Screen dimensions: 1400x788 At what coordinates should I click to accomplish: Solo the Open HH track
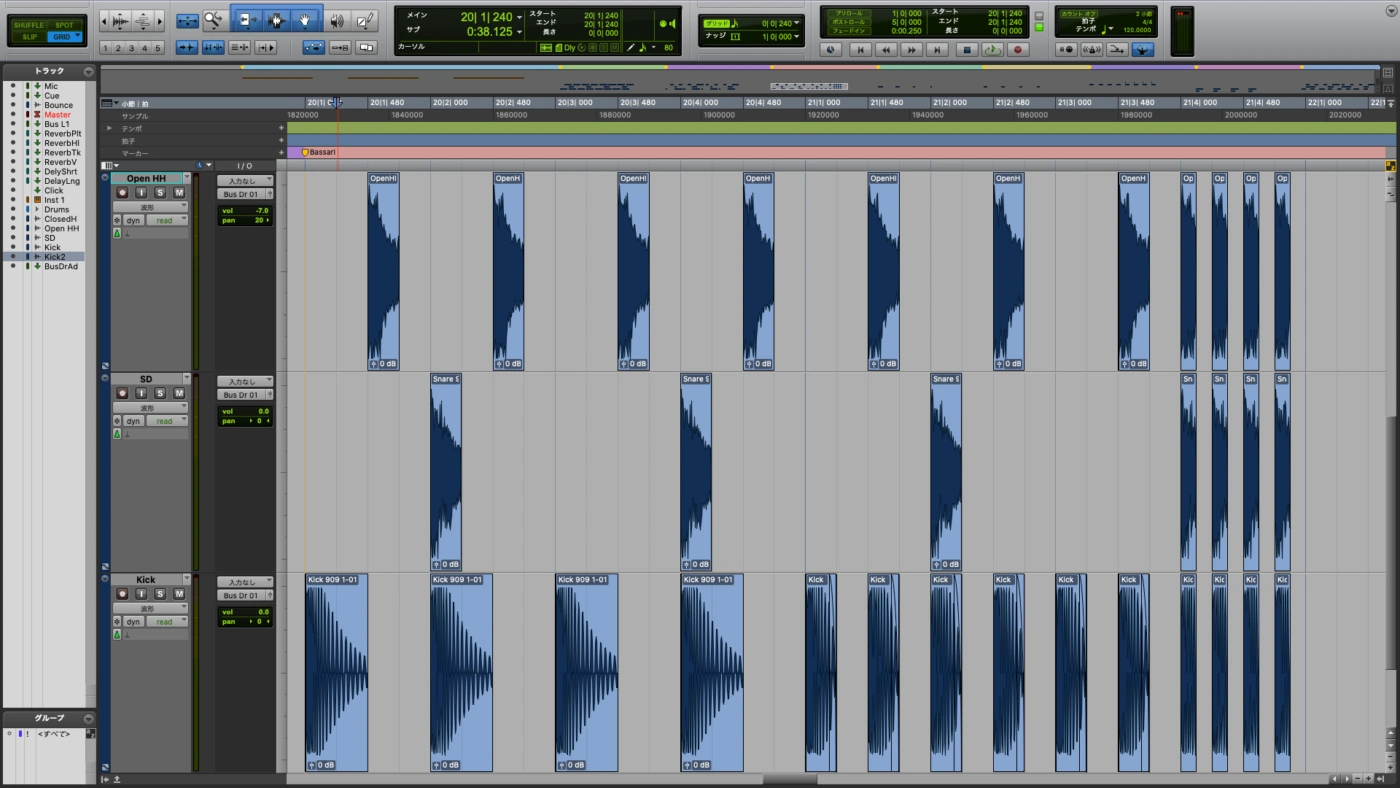tap(160, 193)
